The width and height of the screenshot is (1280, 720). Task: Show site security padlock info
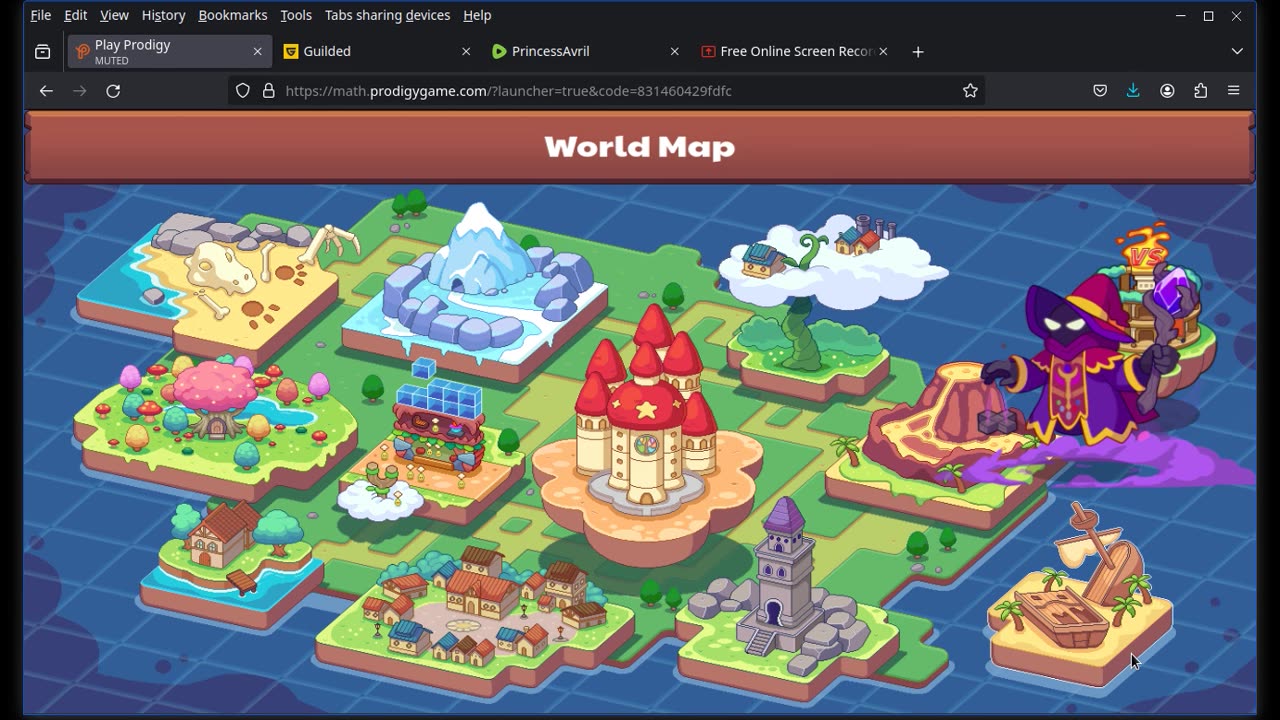click(268, 91)
